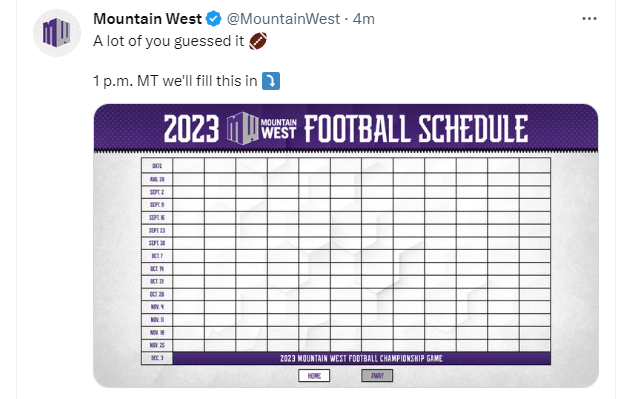Open the Mountain West display name
632x399 pixels.
pos(148,19)
